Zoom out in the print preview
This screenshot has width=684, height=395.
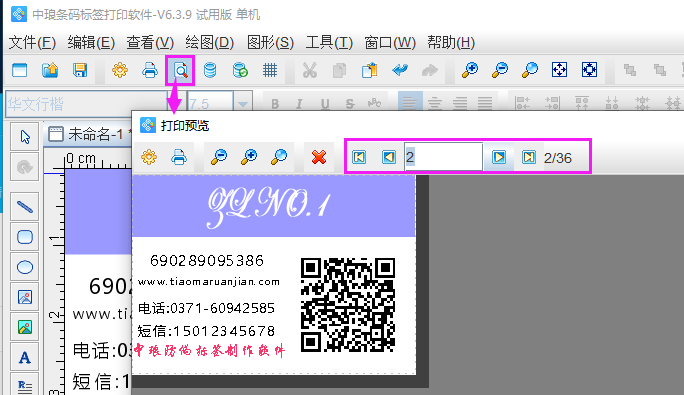tap(219, 157)
